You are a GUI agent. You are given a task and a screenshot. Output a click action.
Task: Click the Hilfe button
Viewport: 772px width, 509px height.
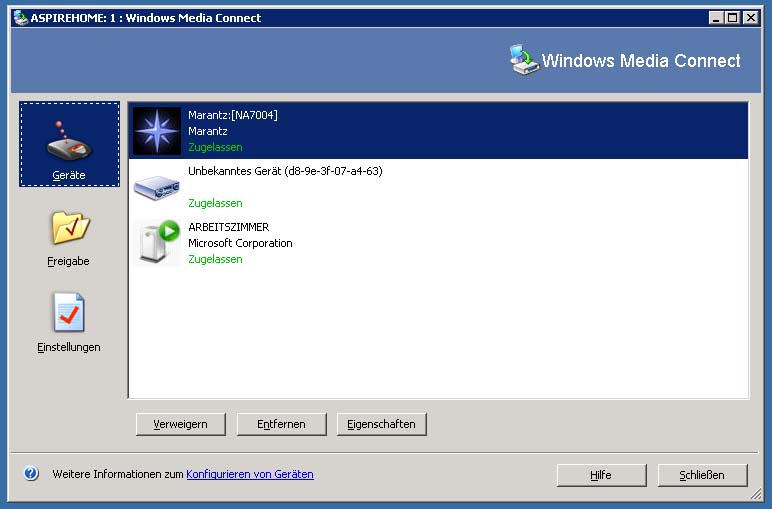[601, 475]
